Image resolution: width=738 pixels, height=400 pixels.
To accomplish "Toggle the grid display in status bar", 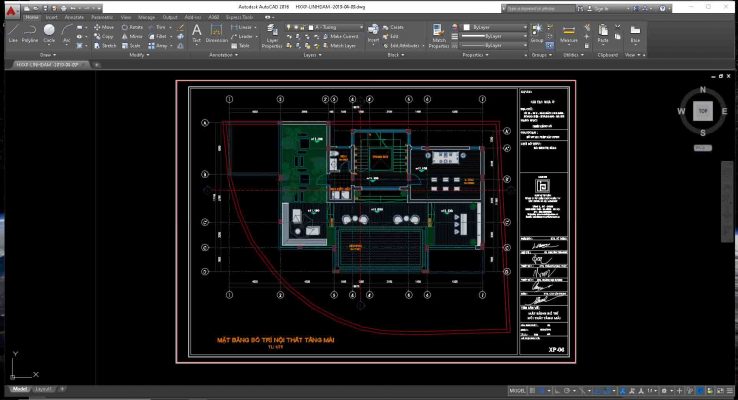I will pos(532,391).
